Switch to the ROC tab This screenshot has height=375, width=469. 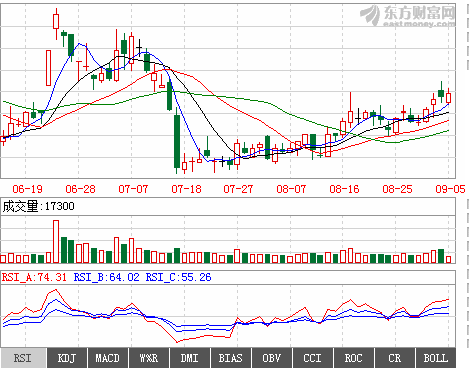pyautogui.click(x=354, y=358)
